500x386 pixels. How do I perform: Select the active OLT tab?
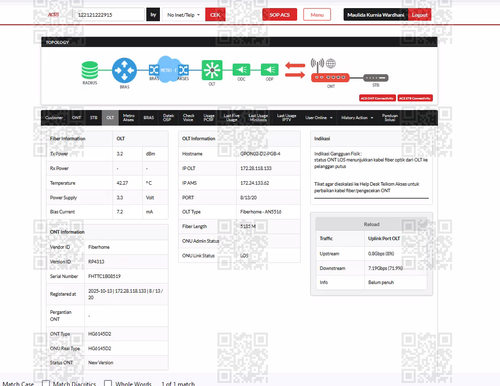point(110,118)
